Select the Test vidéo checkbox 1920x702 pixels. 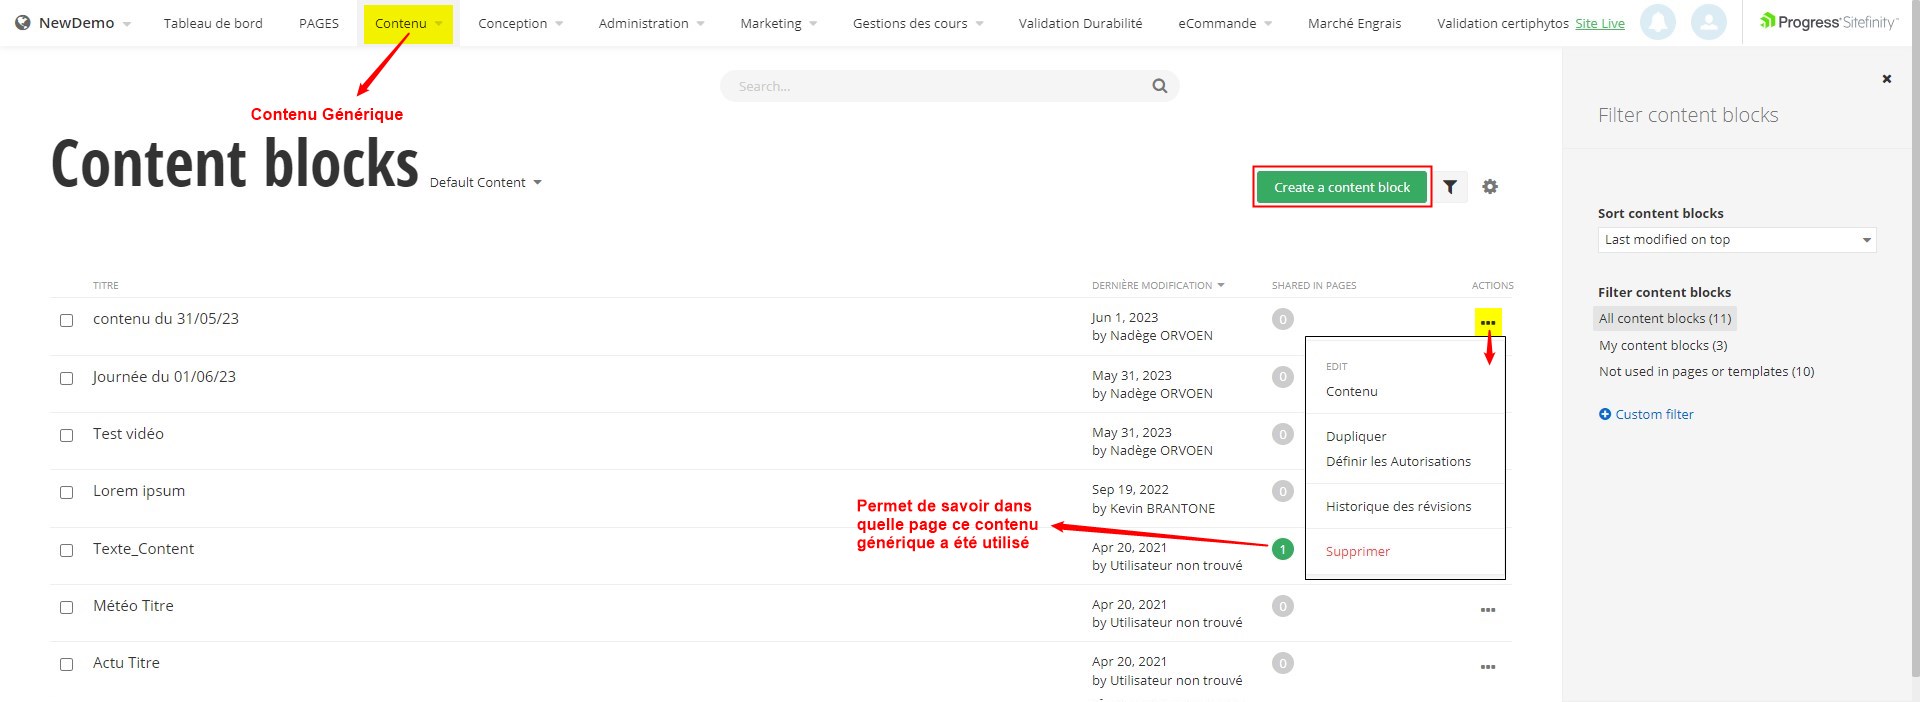click(67, 435)
